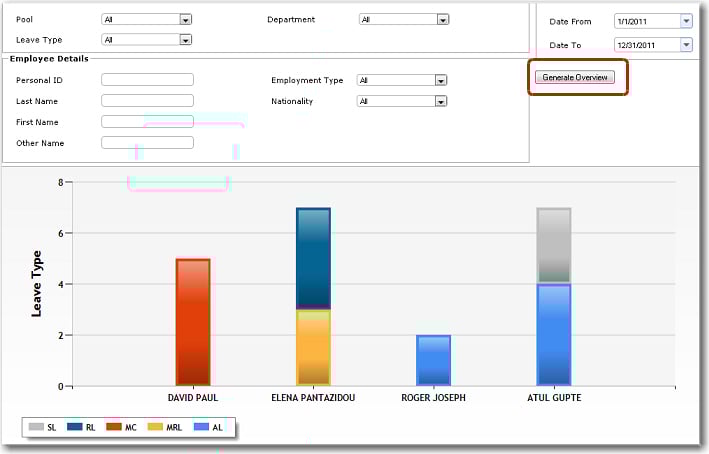The height and width of the screenshot is (454, 709).
Task: Select Elena Pantazidou's dark blue bar segment
Action: 313,257
